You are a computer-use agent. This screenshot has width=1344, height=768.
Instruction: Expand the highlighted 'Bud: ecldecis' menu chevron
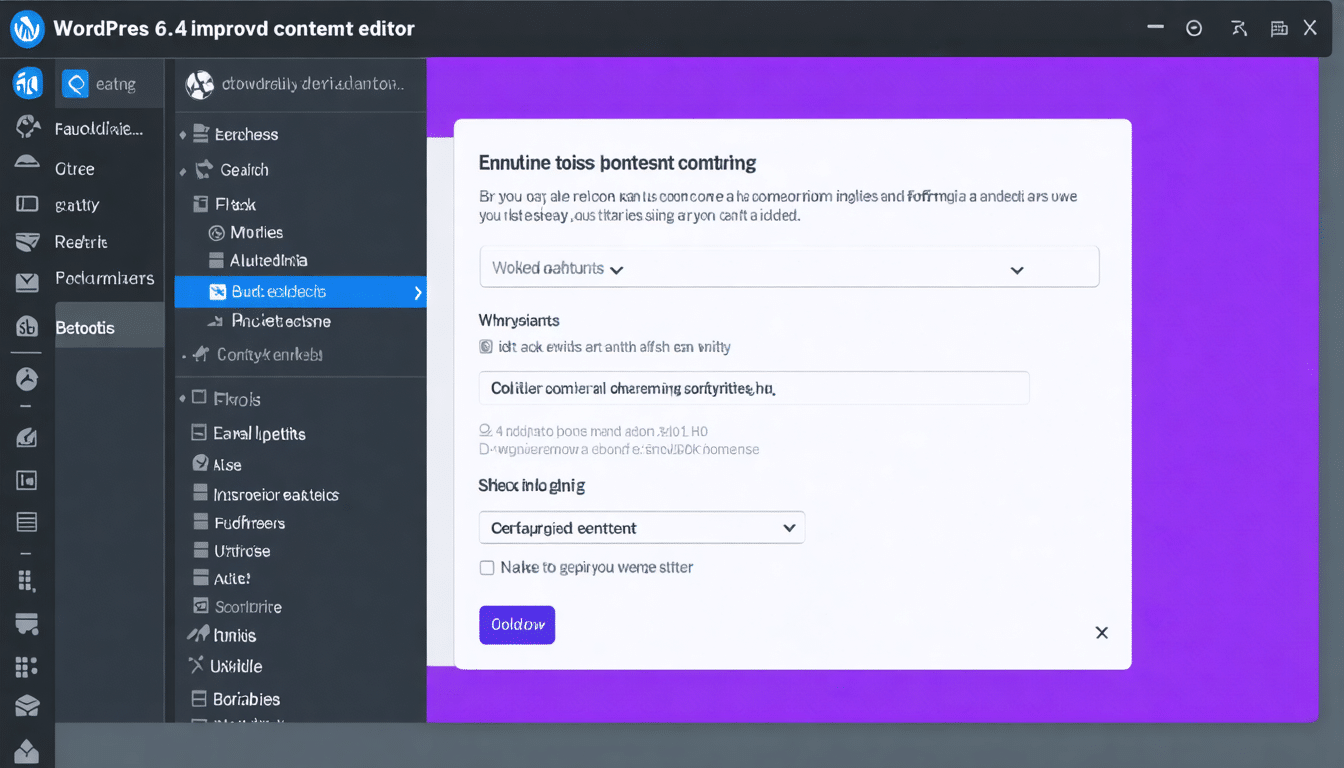coord(418,290)
